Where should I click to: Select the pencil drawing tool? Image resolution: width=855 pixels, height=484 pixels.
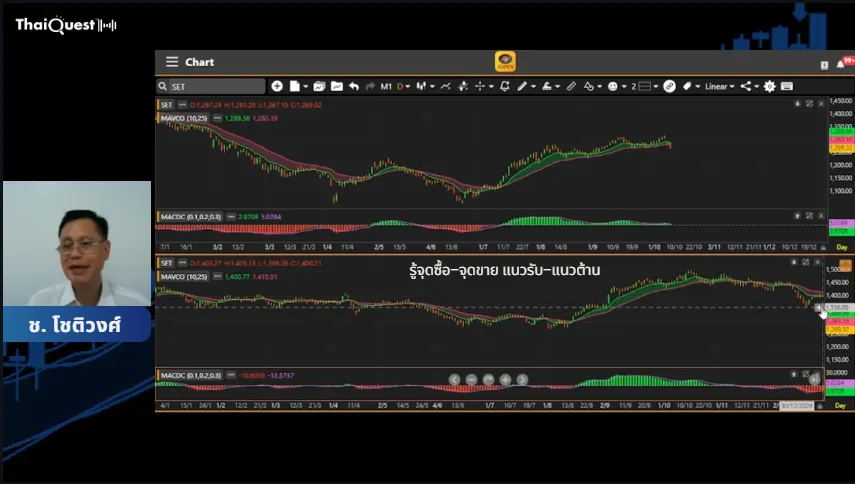click(522, 87)
